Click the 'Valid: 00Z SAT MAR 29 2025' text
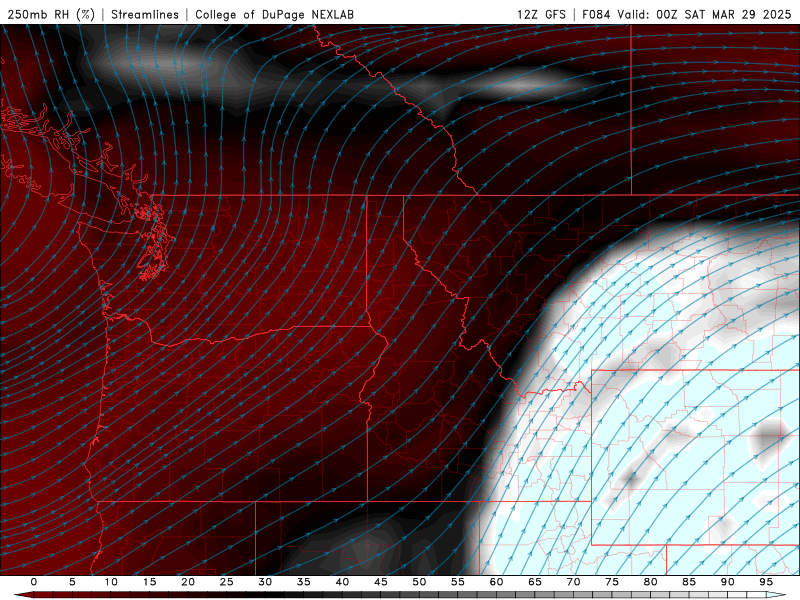The width and height of the screenshot is (800, 600). click(704, 14)
